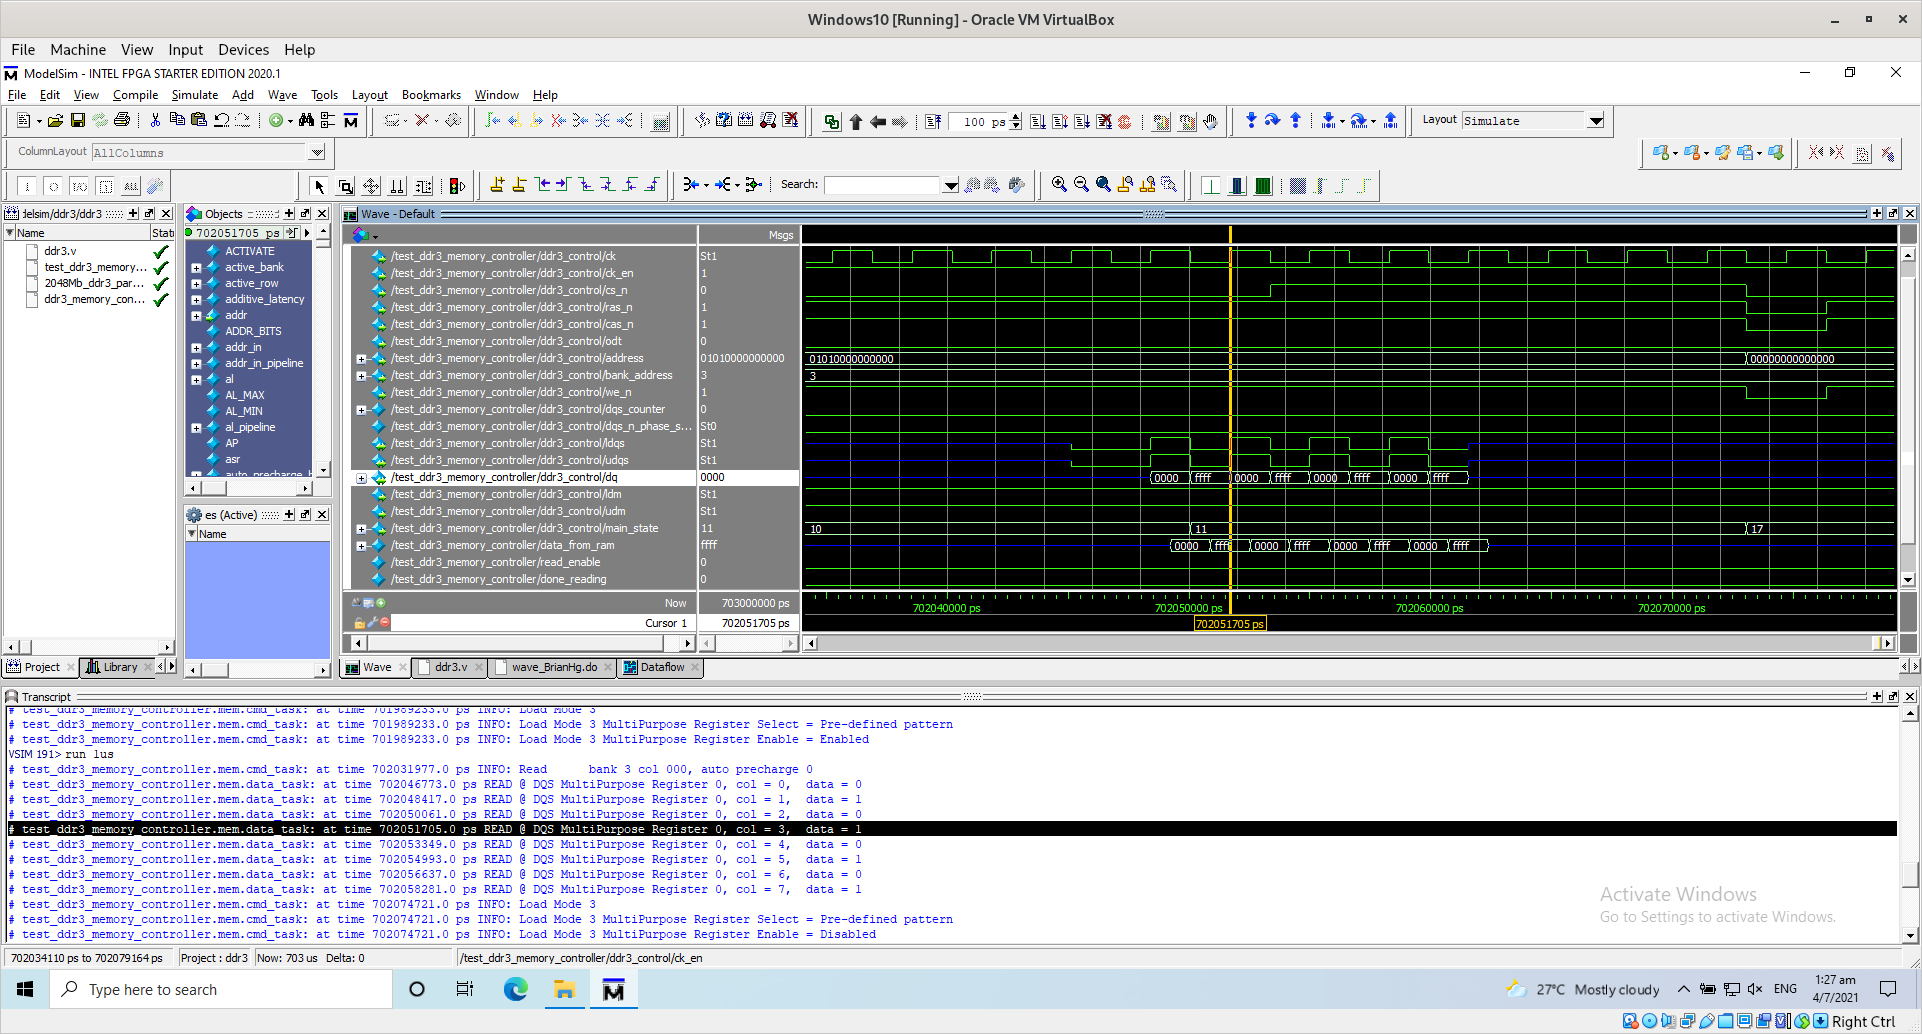Click the run length 100 ps field
Image resolution: width=1922 pixels, height=1034 pixels.
pyautogui.click(x=977, y=122)
